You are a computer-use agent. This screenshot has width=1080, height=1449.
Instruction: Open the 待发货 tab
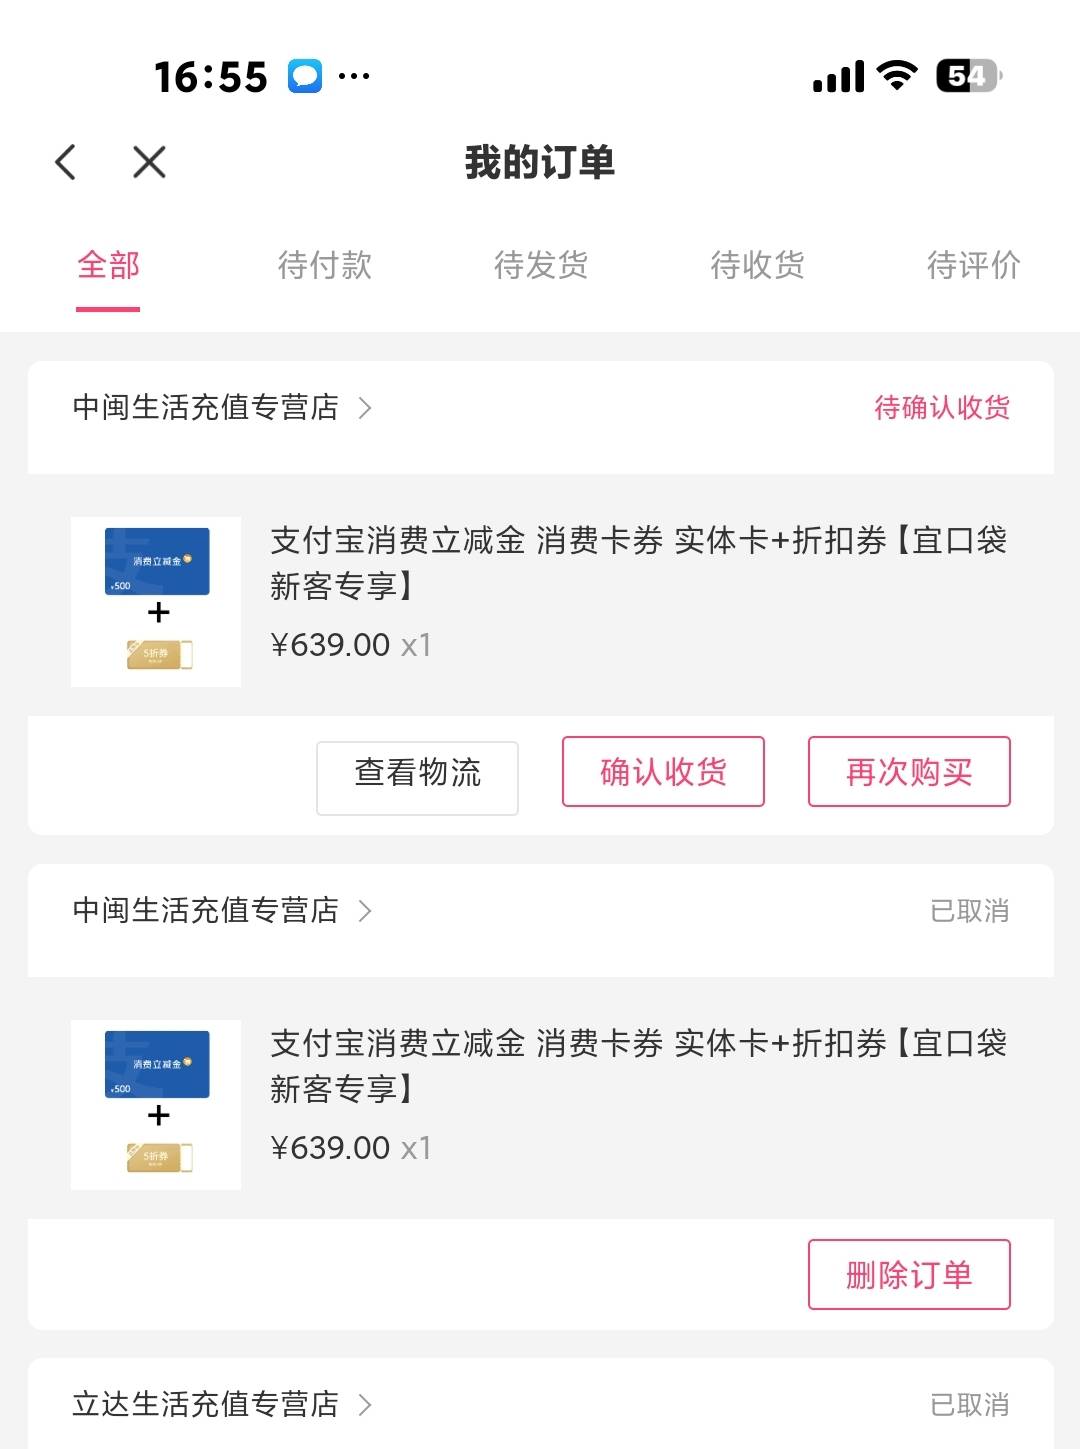(541, 266)
